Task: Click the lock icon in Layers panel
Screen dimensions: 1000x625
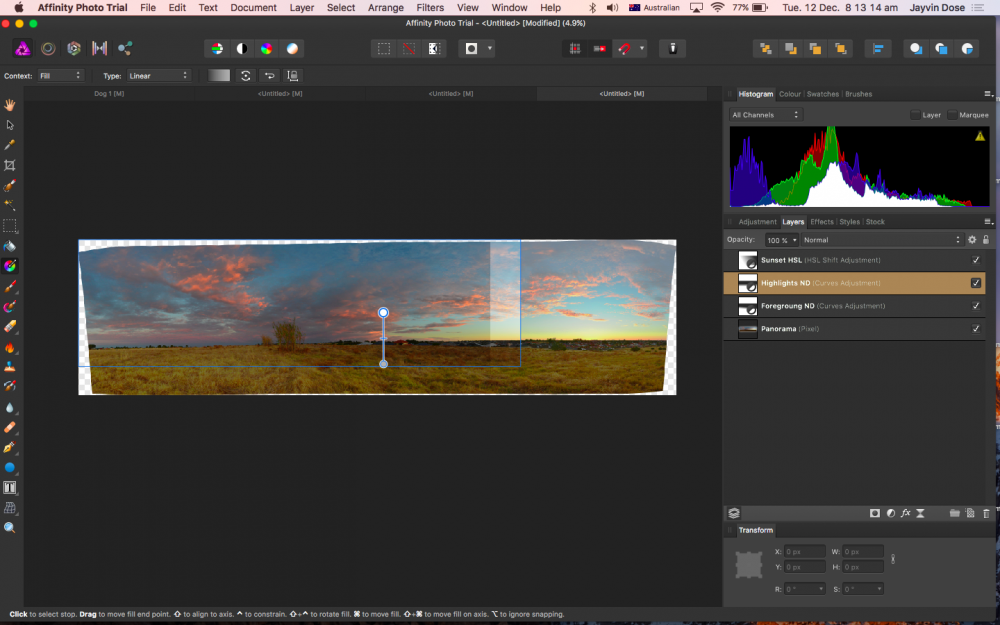Action: click(986, 240)
